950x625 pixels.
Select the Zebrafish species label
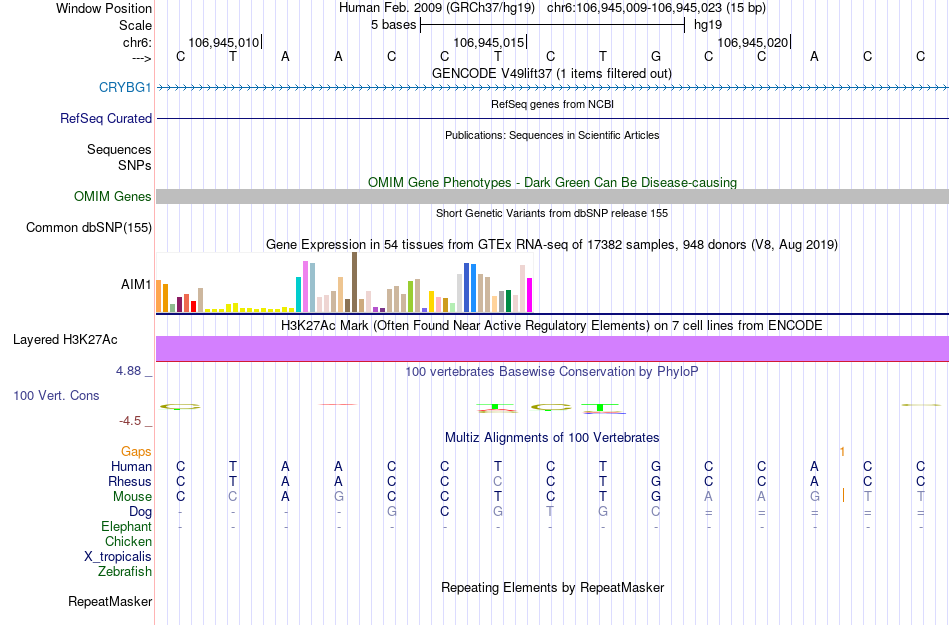pyautogui.click(x=125, y=571)
